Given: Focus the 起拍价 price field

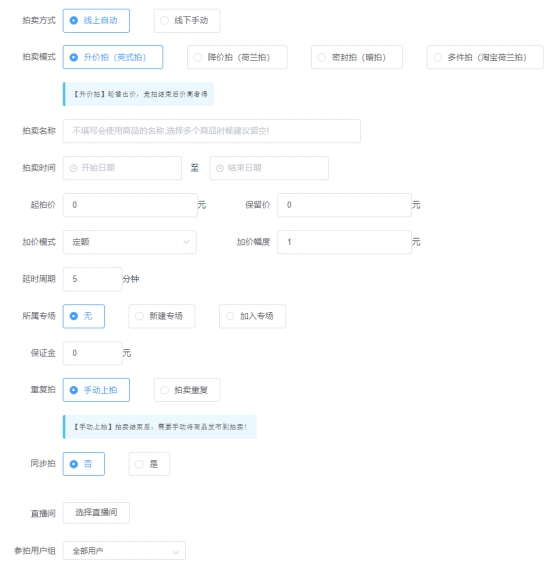Looking at the screenshot, I should (130, 205).
